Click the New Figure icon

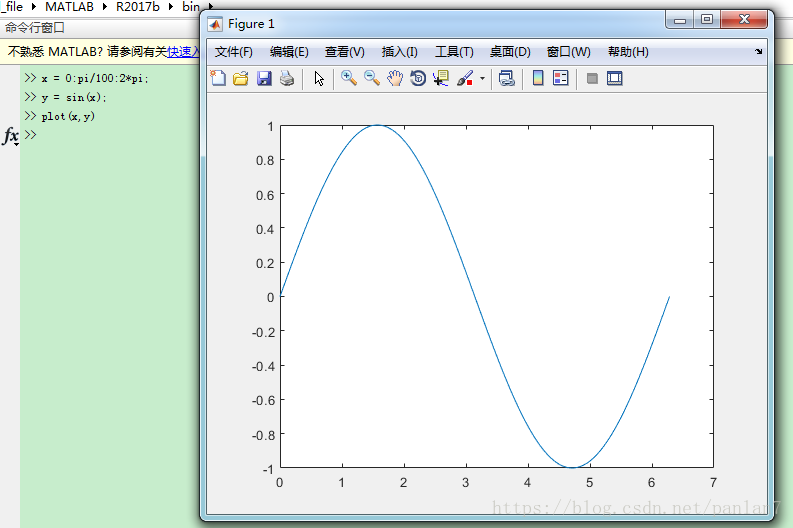(219, 78)
